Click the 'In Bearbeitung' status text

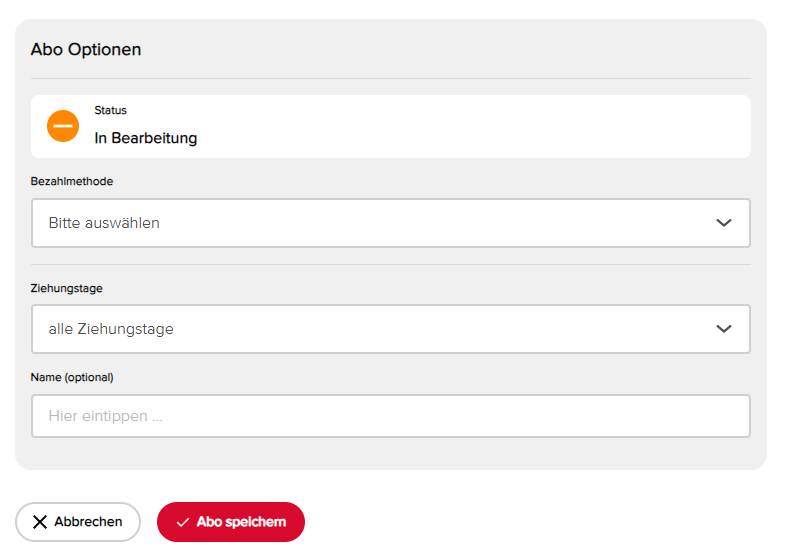click(146, 138)
